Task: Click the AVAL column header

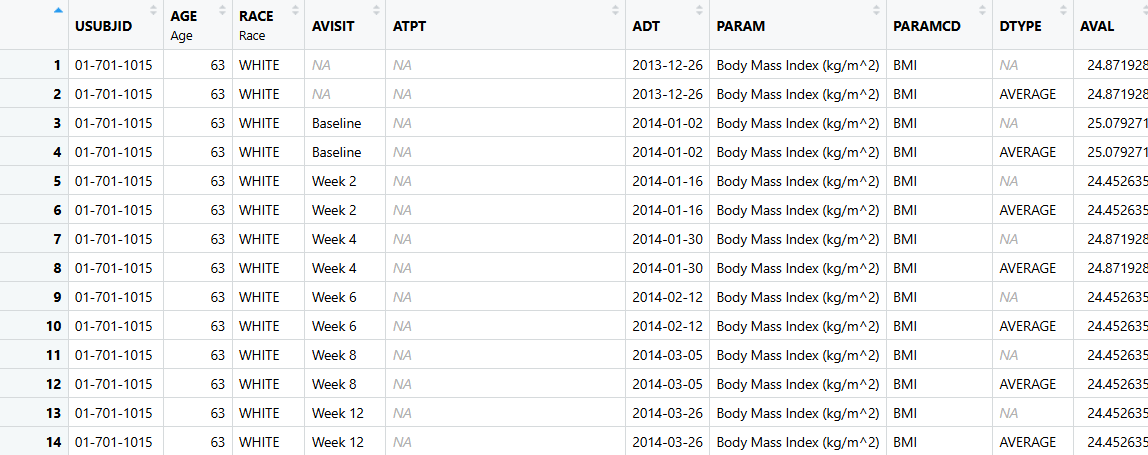Action: [1097, 26]
